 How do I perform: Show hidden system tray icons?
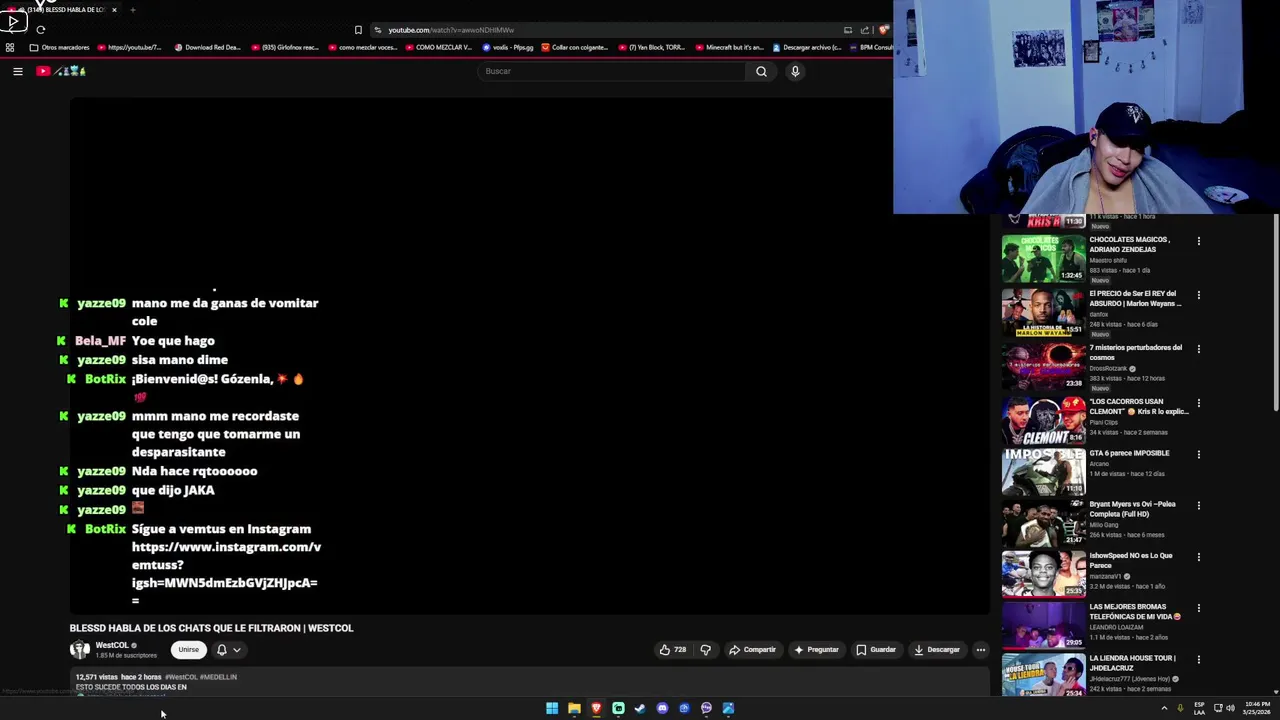coord(1164,708)
